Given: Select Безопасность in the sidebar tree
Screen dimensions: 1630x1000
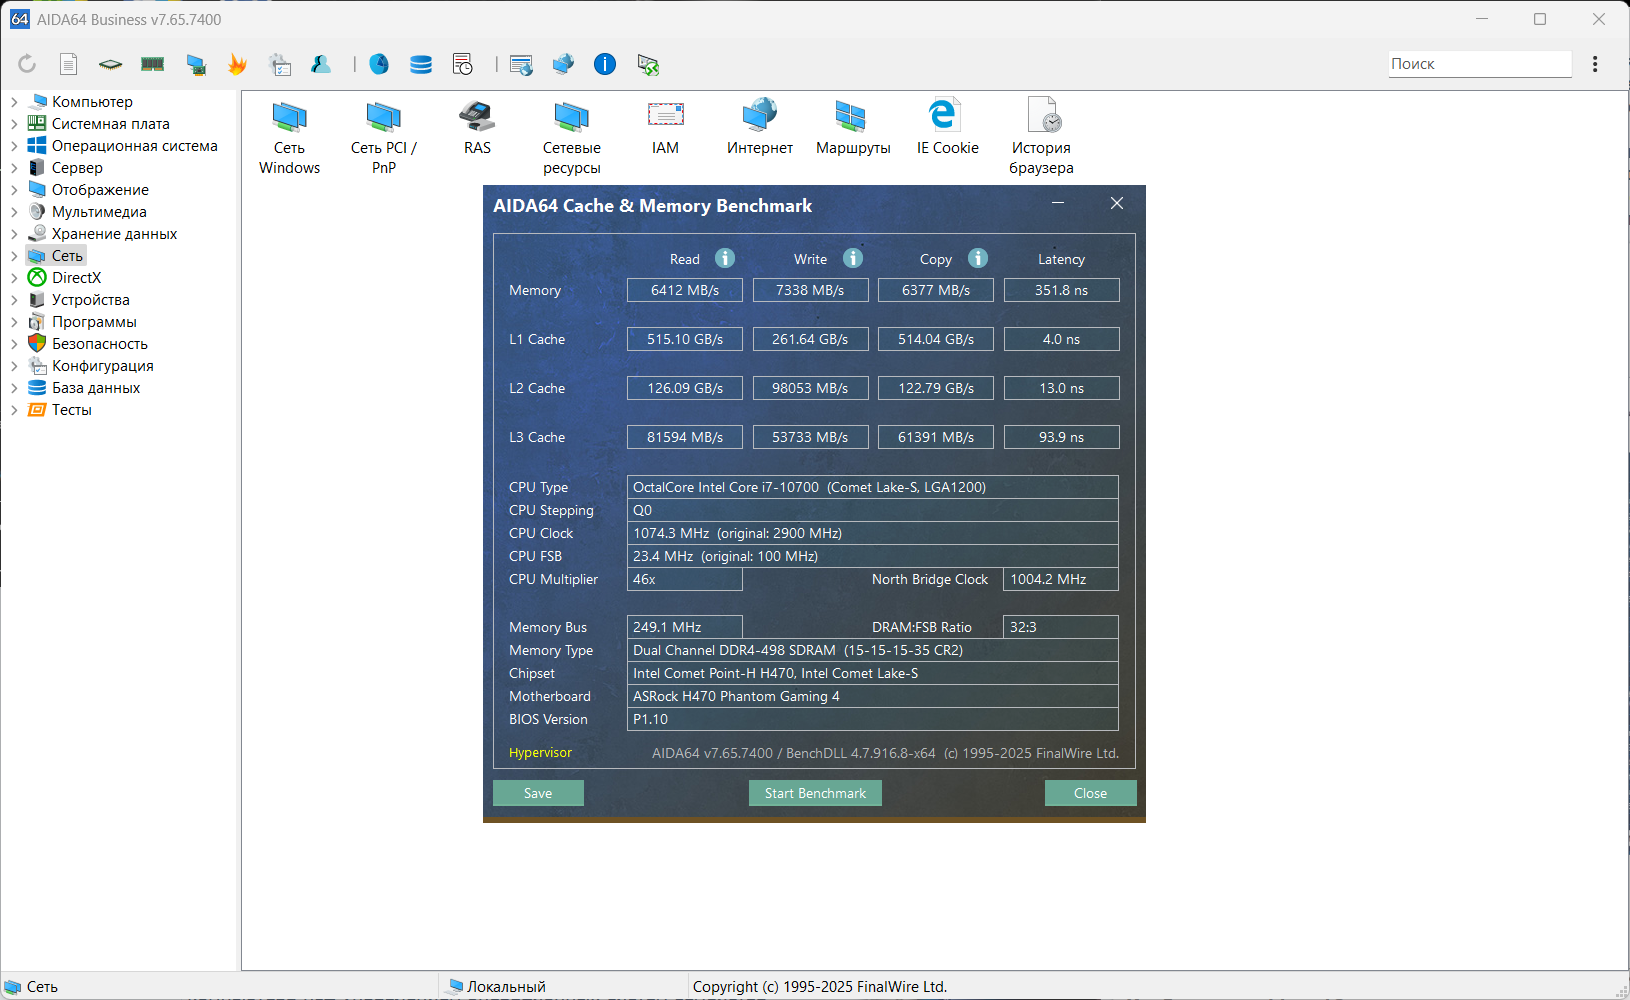Looking at the screenshot, I should tap(99, 344).
